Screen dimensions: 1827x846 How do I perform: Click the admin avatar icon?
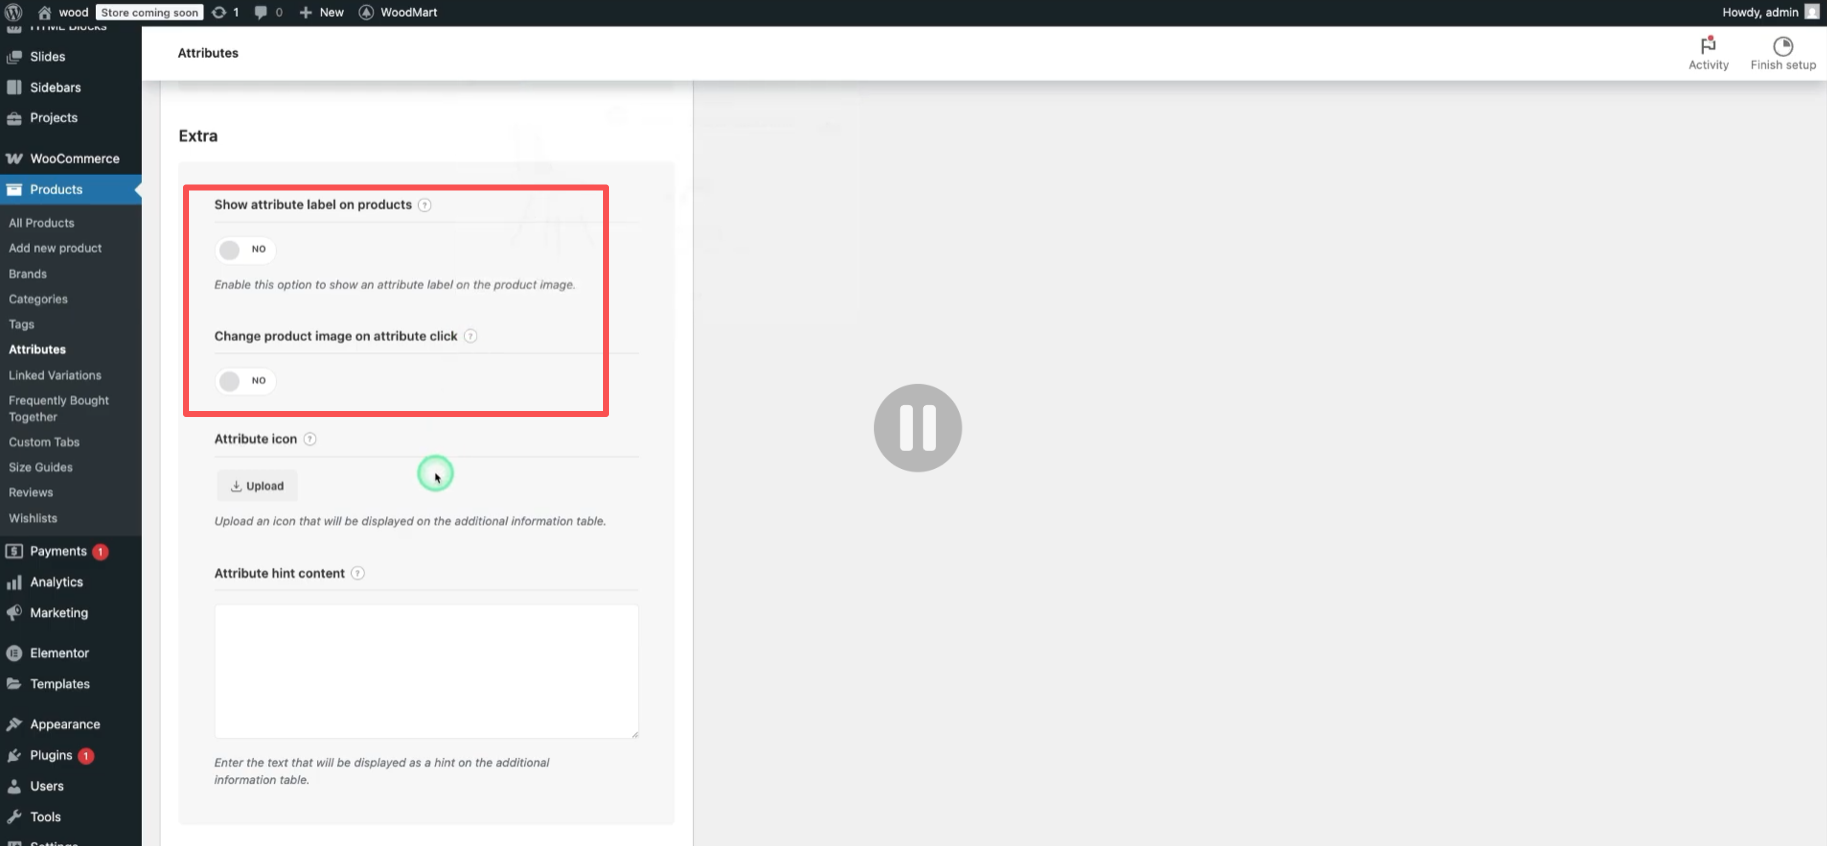click(x=1811, y=12)
